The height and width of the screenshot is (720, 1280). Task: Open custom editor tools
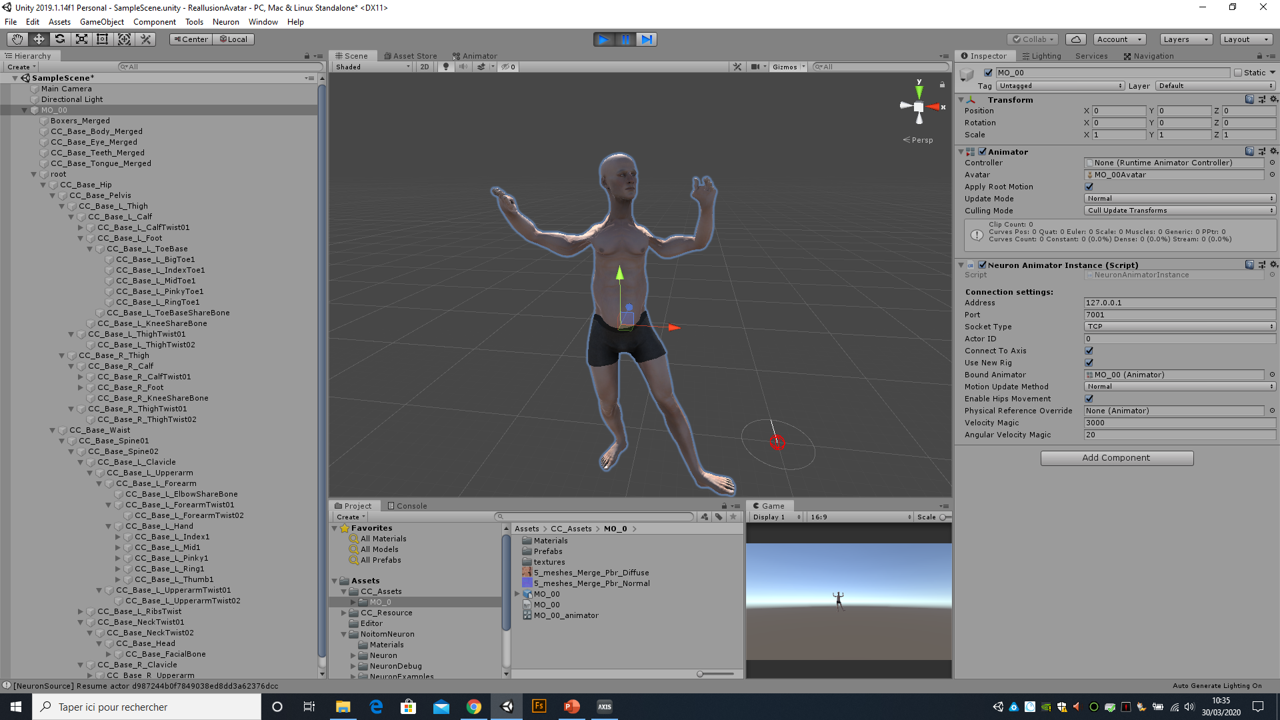click(x=145, y=39)
